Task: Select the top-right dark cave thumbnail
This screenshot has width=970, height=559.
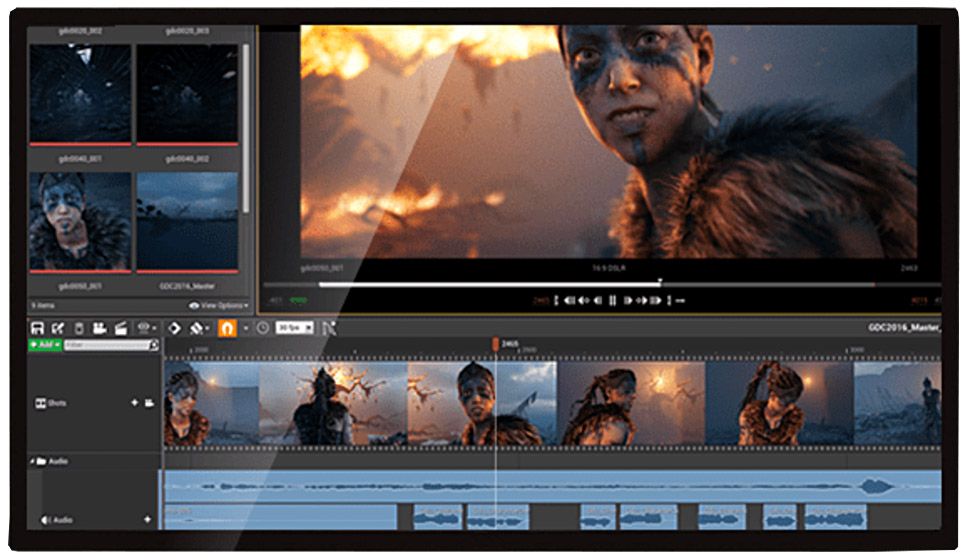Action: pos(187,93)
